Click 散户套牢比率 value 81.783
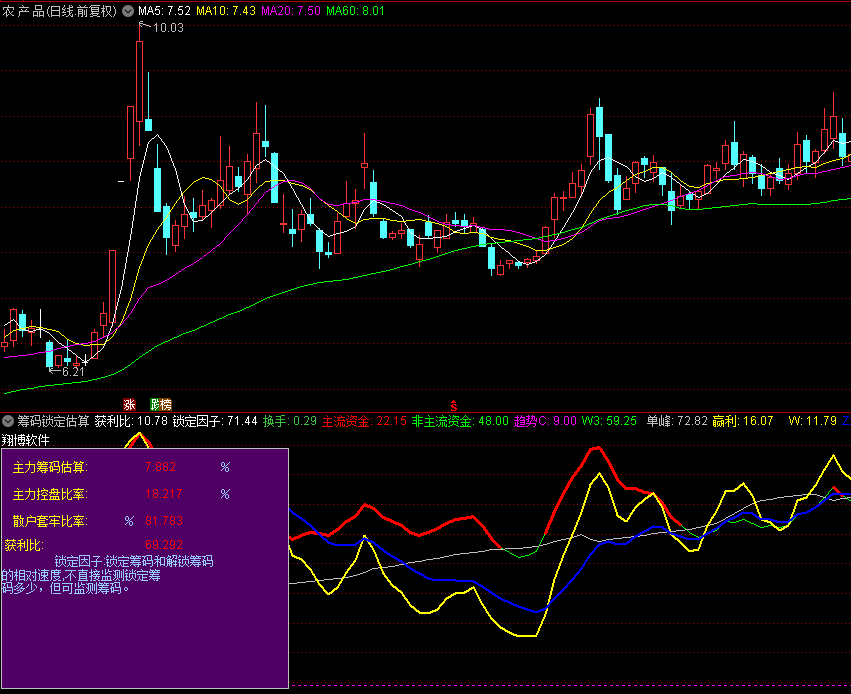The image size is (851, 694). point(163,521)
